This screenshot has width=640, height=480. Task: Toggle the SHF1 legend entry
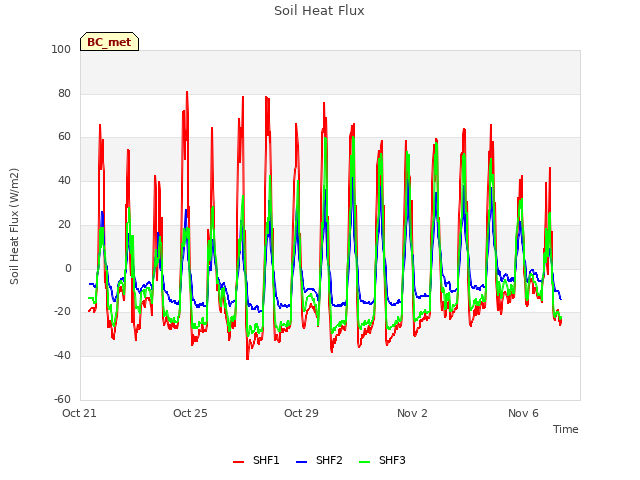tap(256, 460)
